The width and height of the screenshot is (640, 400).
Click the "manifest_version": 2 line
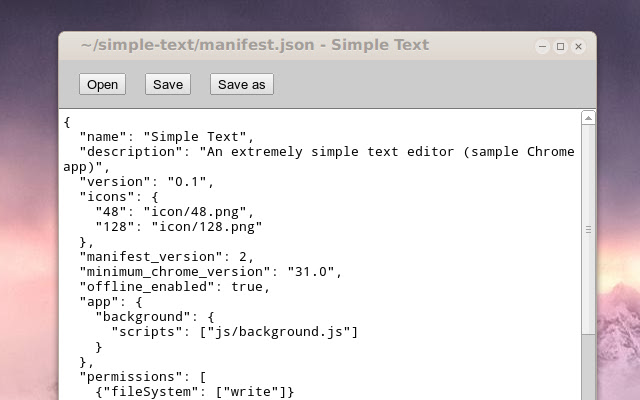(167, 257)
